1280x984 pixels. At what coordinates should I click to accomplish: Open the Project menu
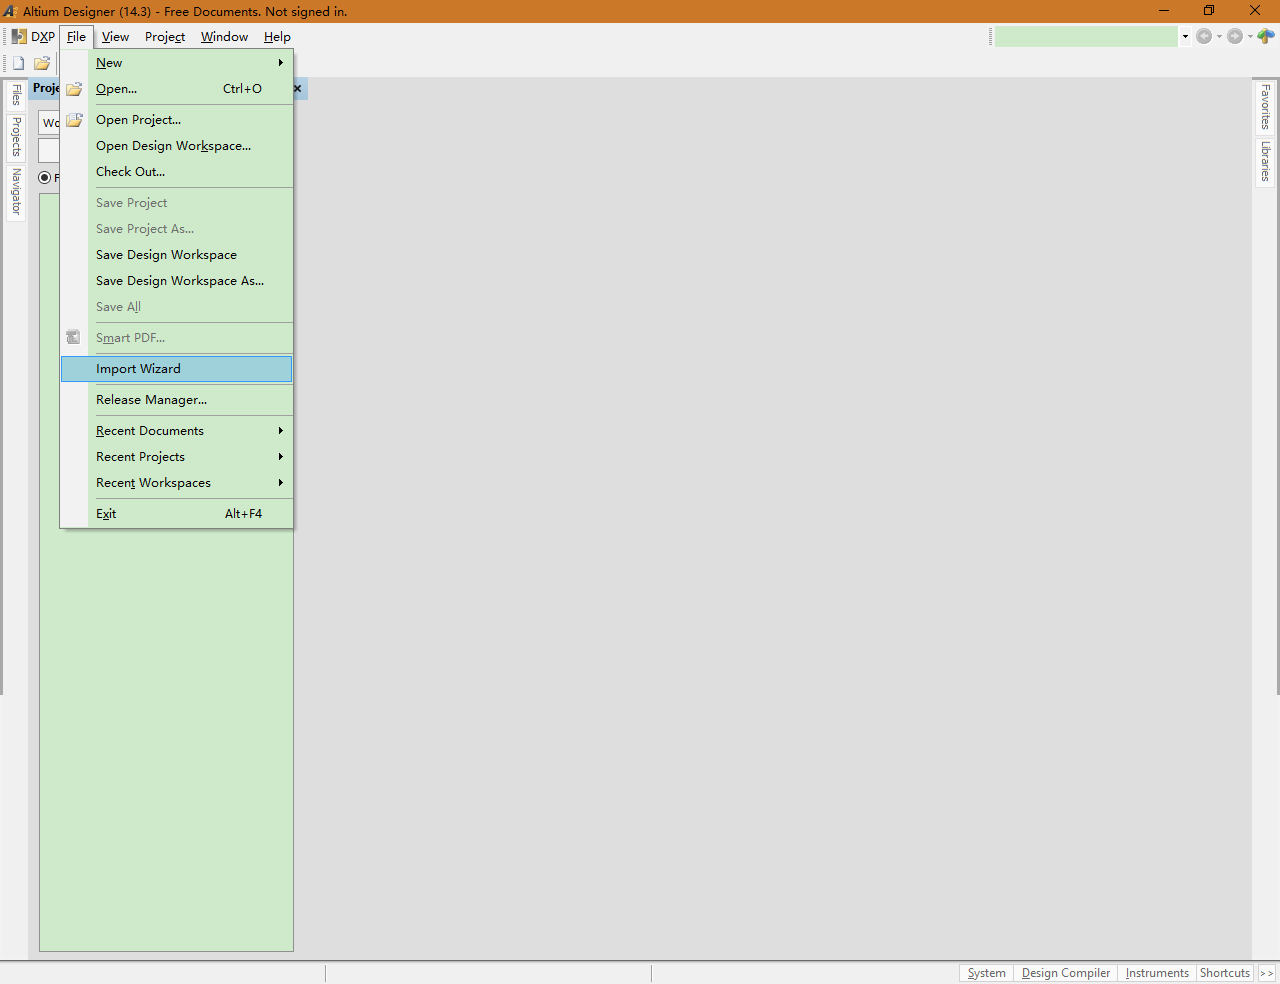coord(165,37)
